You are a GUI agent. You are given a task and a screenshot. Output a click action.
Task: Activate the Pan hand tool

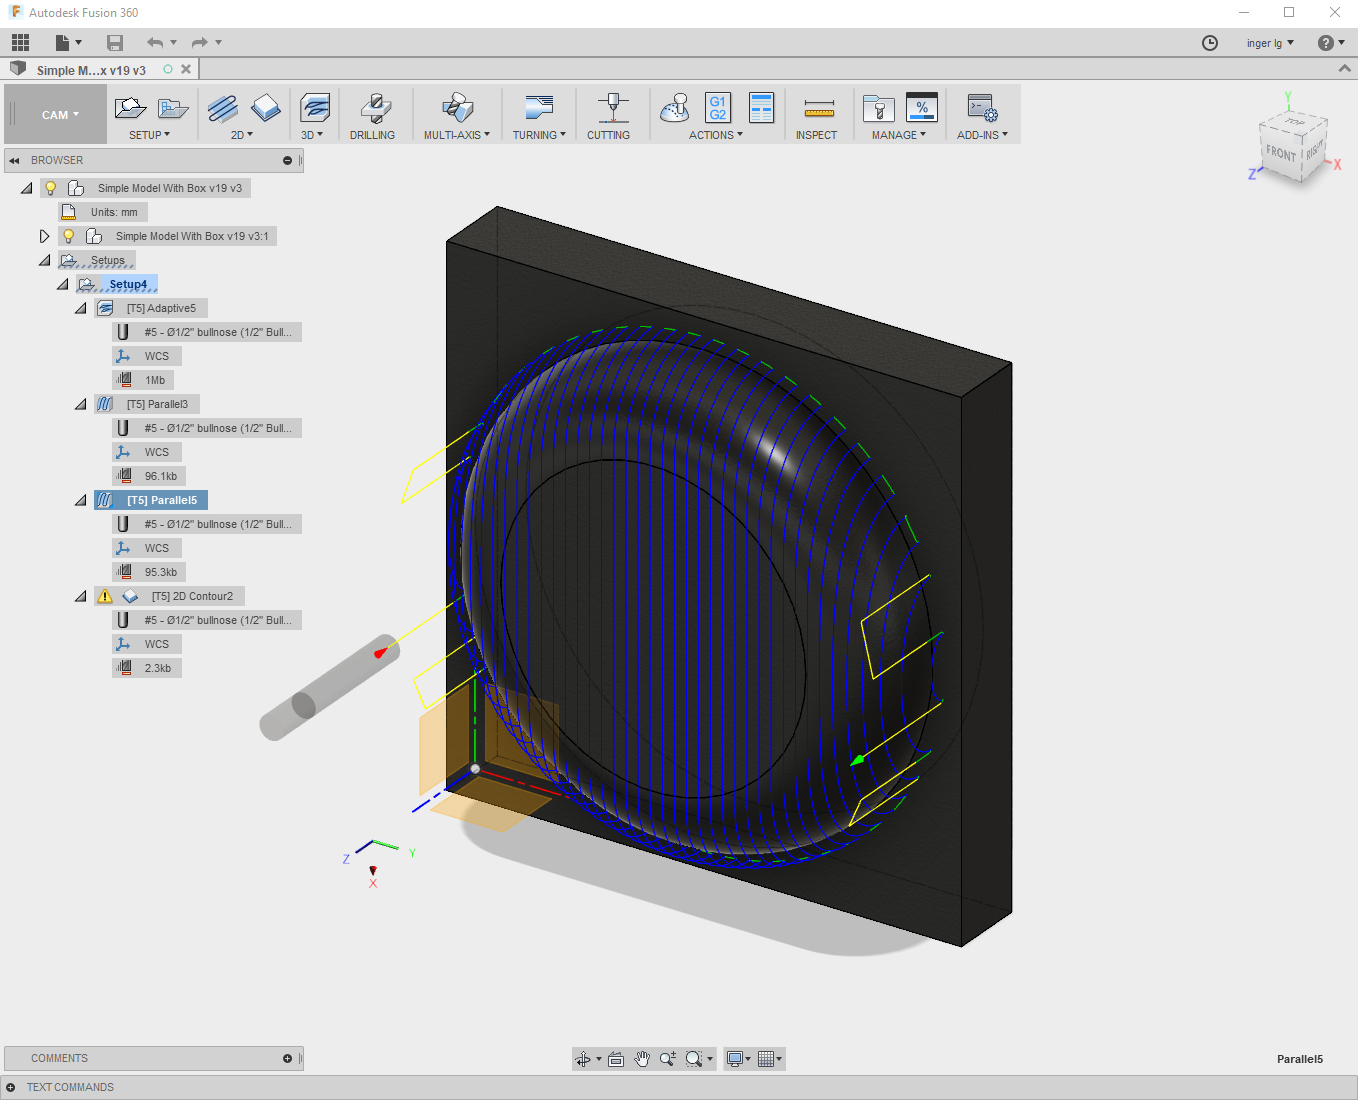642,1059
